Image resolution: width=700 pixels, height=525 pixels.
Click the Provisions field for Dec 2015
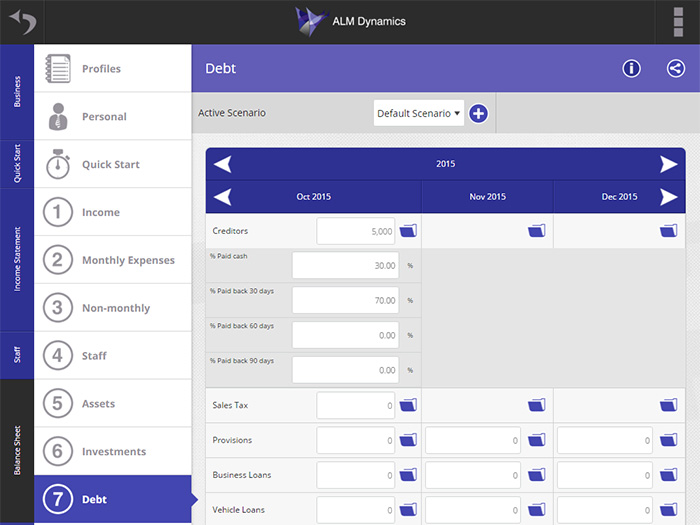[604, 440]
